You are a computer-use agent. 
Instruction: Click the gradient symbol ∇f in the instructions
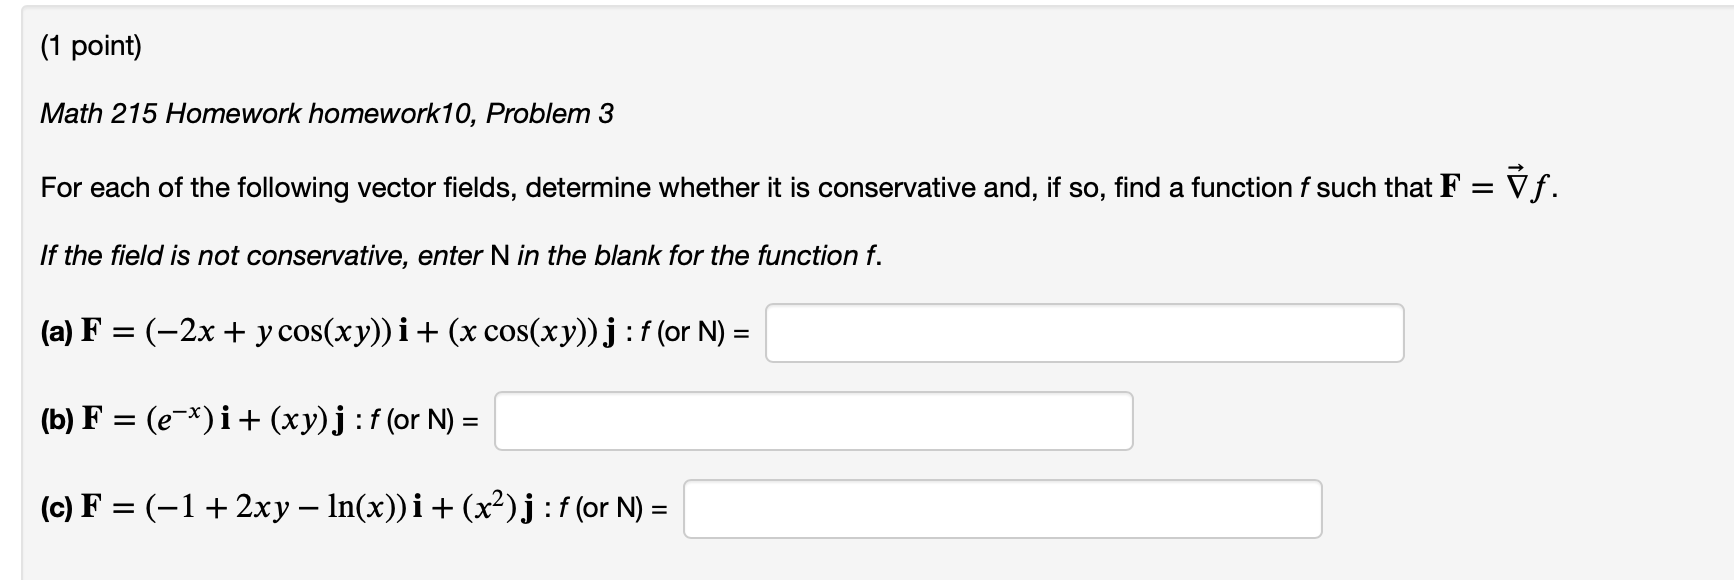tap(1526, 185)
